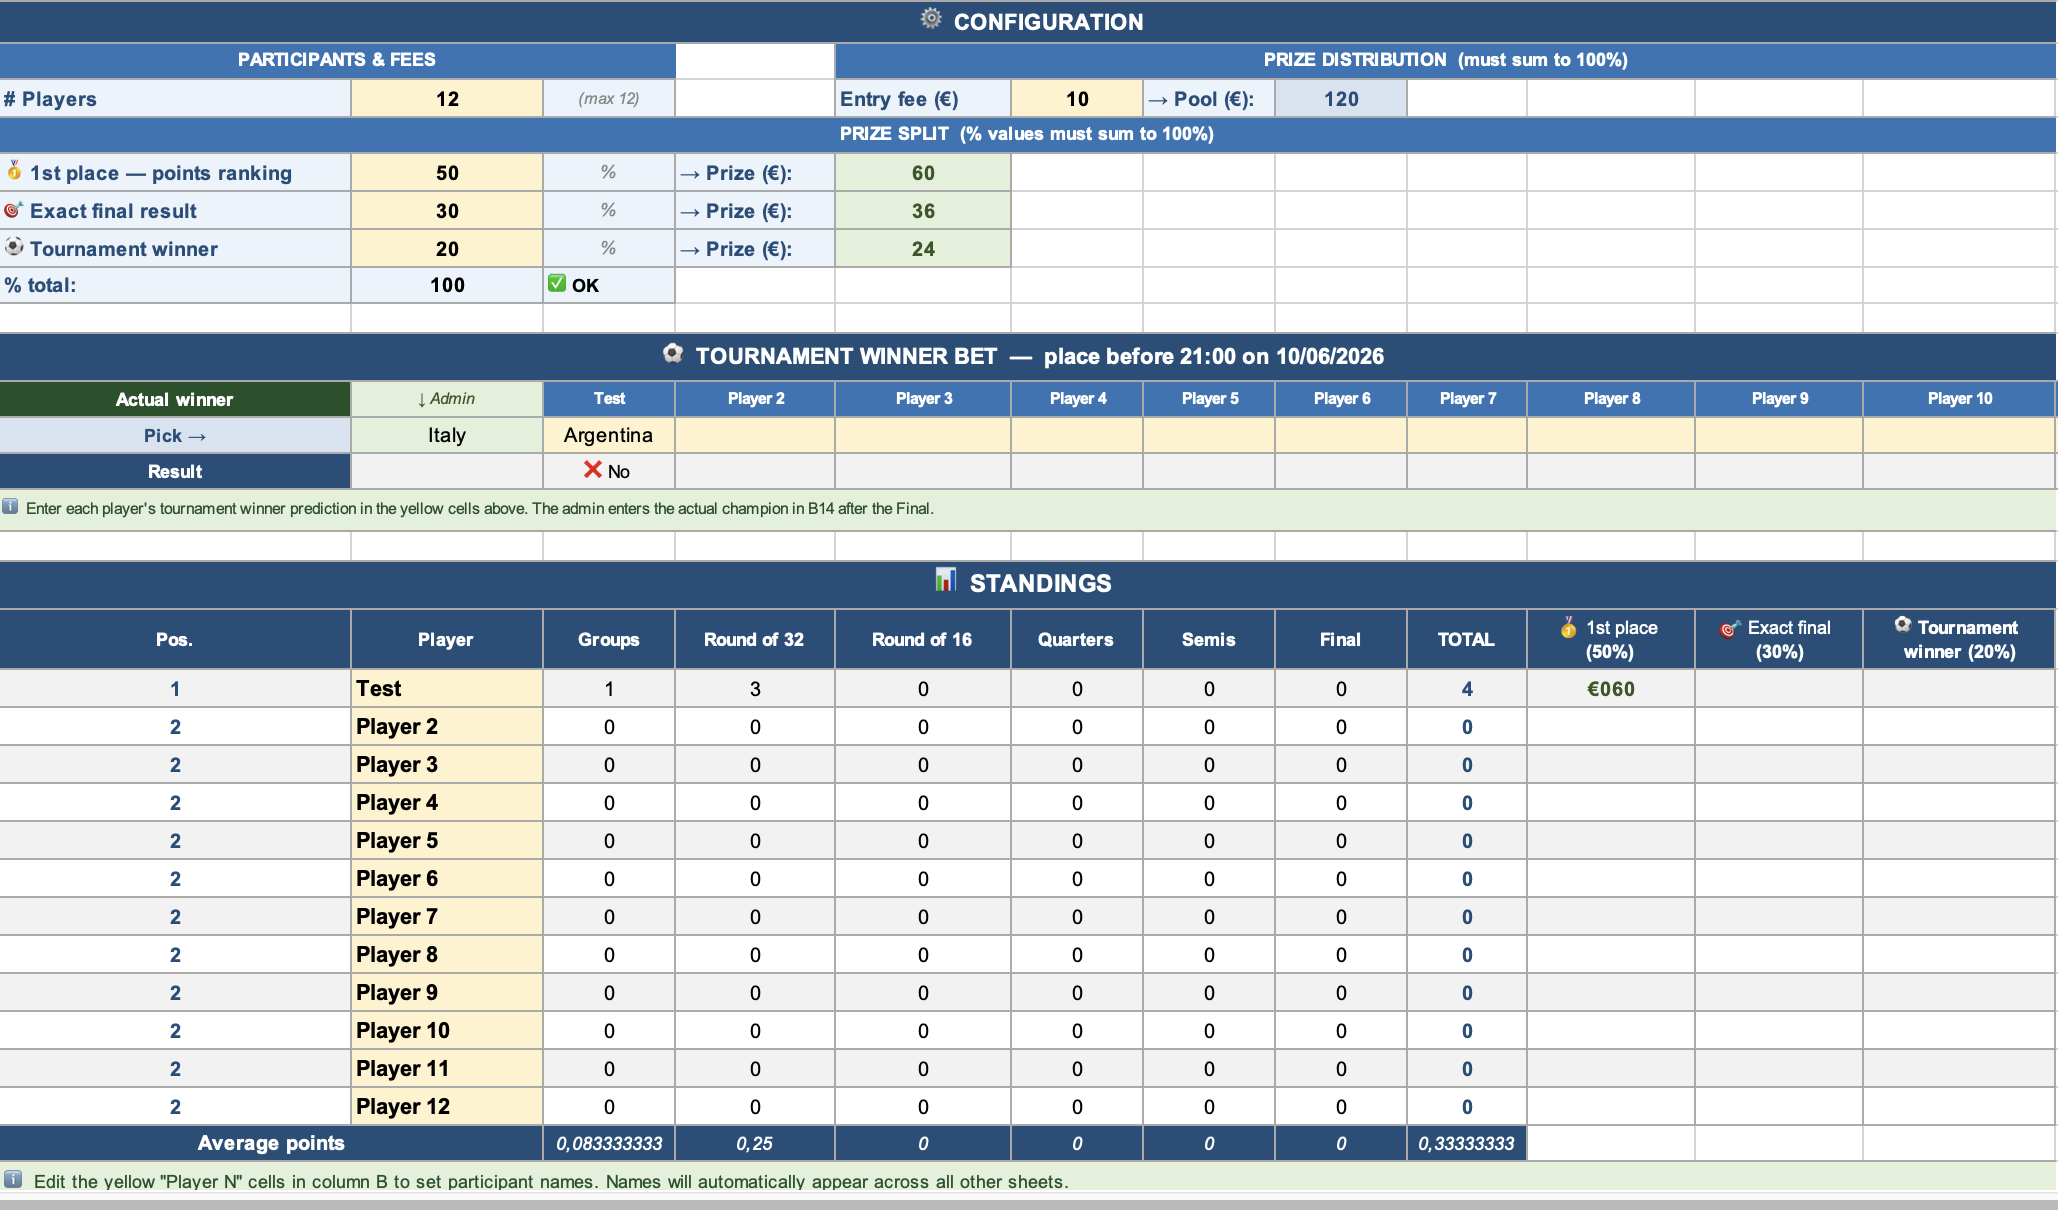Click the average Round of 32 value 0,25
Screen dimensions: 2058x1210
pos(755,1143)
